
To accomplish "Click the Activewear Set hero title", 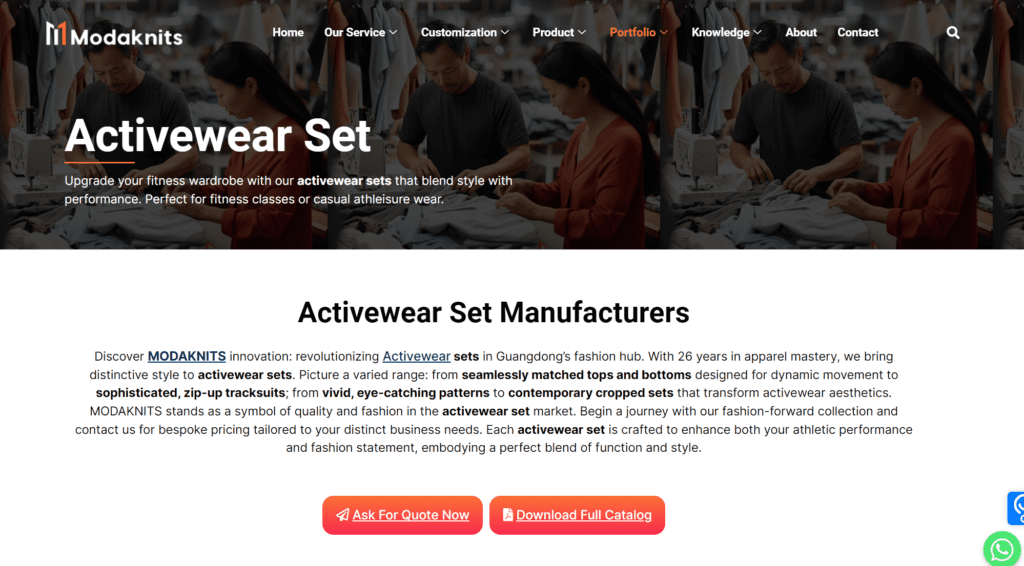I will (217, 136).
